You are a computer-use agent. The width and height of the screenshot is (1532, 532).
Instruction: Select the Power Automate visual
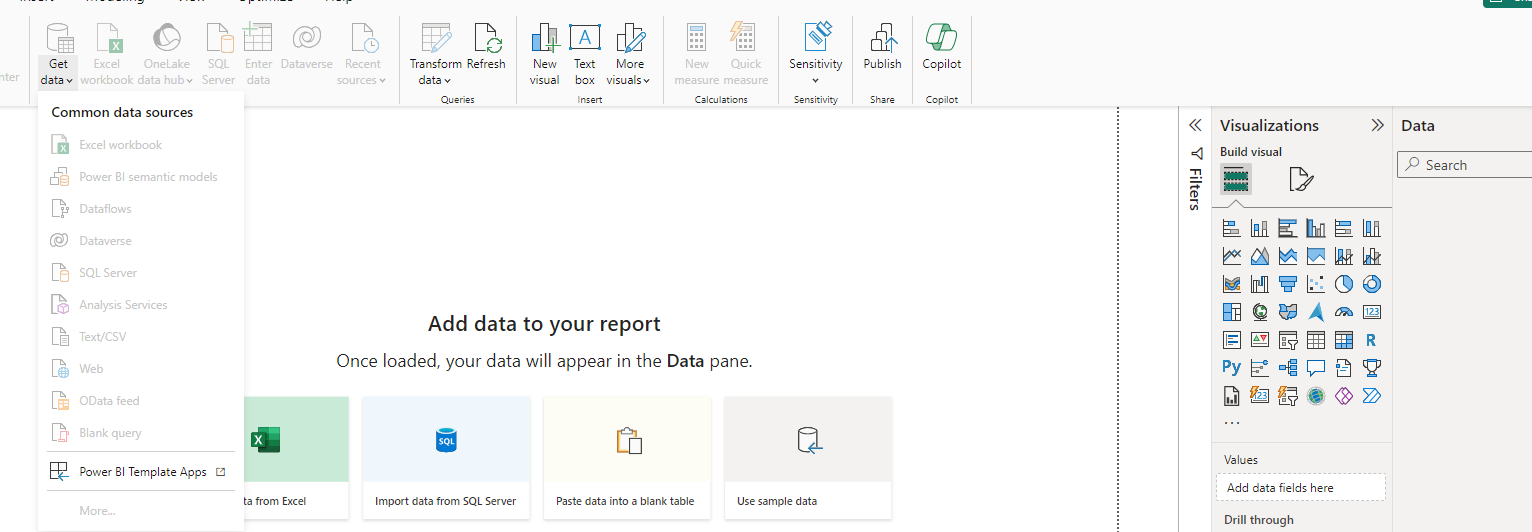click(x=1372, y=396)
